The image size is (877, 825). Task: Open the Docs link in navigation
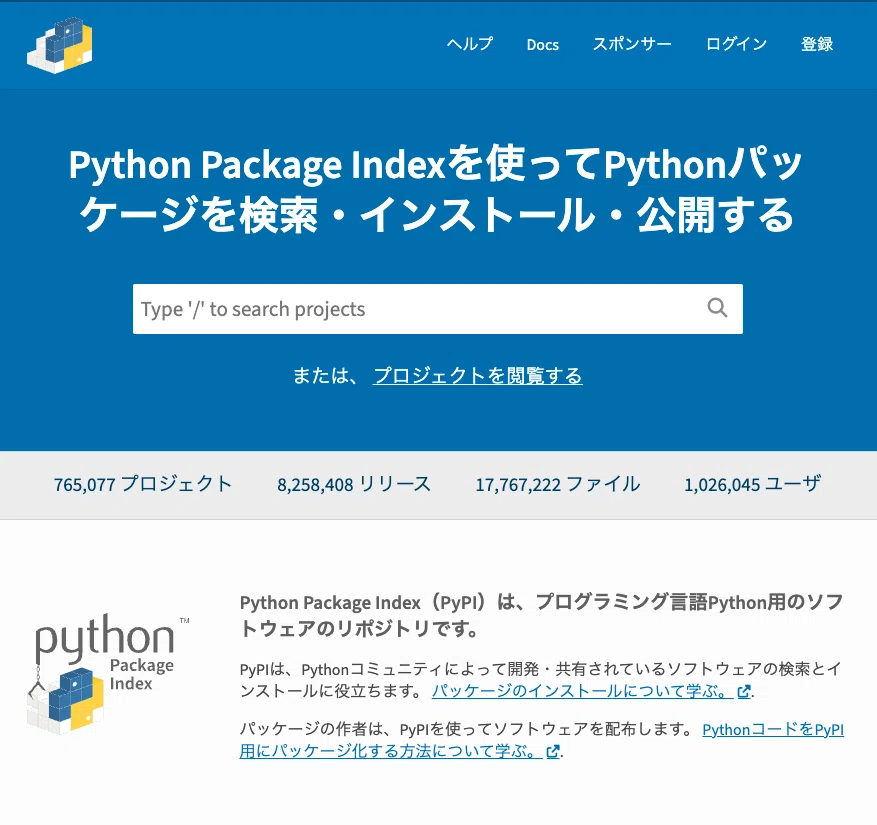[x=543, y=45]
